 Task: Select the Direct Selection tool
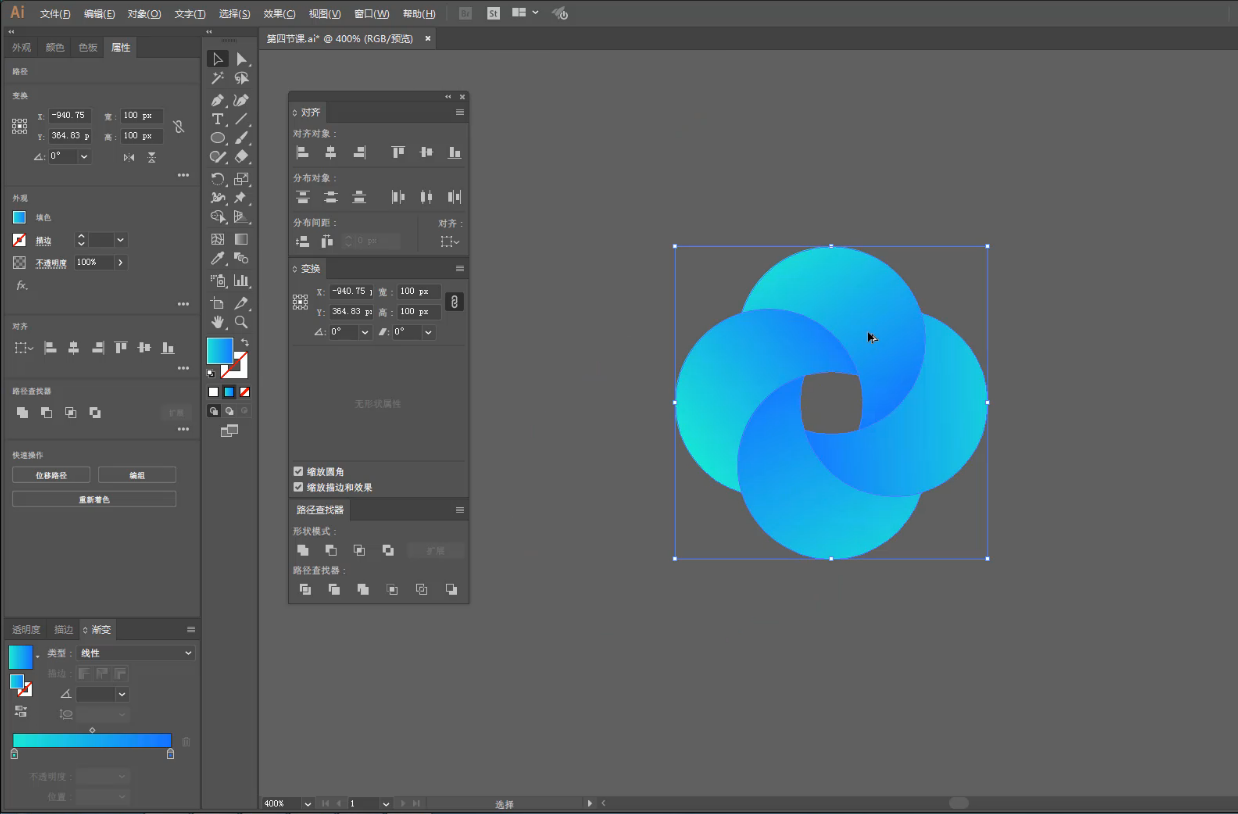(241, 59)
